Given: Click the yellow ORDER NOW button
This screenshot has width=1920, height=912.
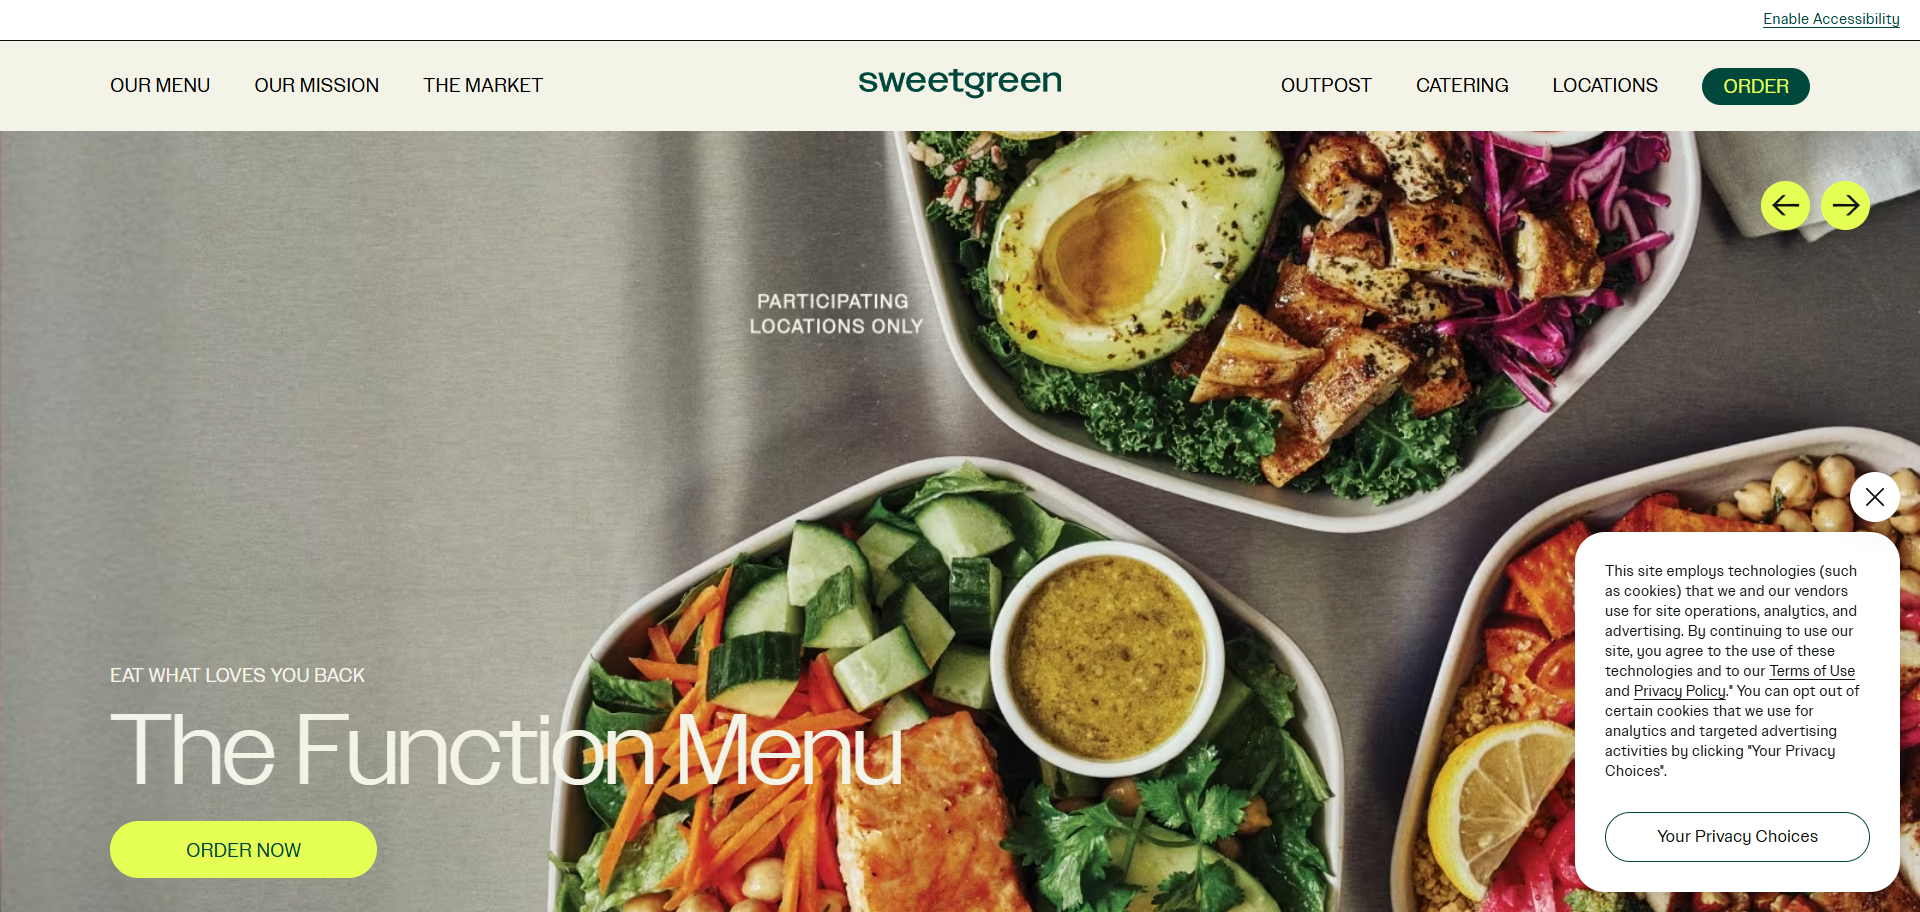Looking at the screenshot, I should (x=243, y=850).
